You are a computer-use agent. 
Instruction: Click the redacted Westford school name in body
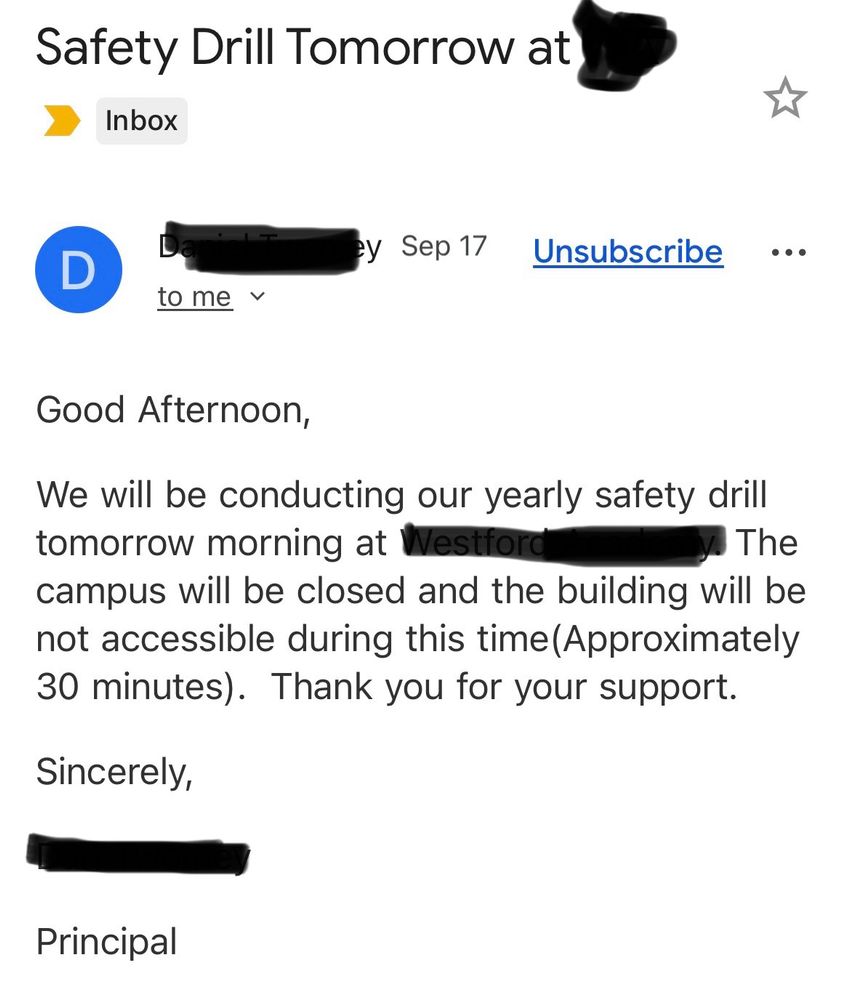tap(563, 543)
